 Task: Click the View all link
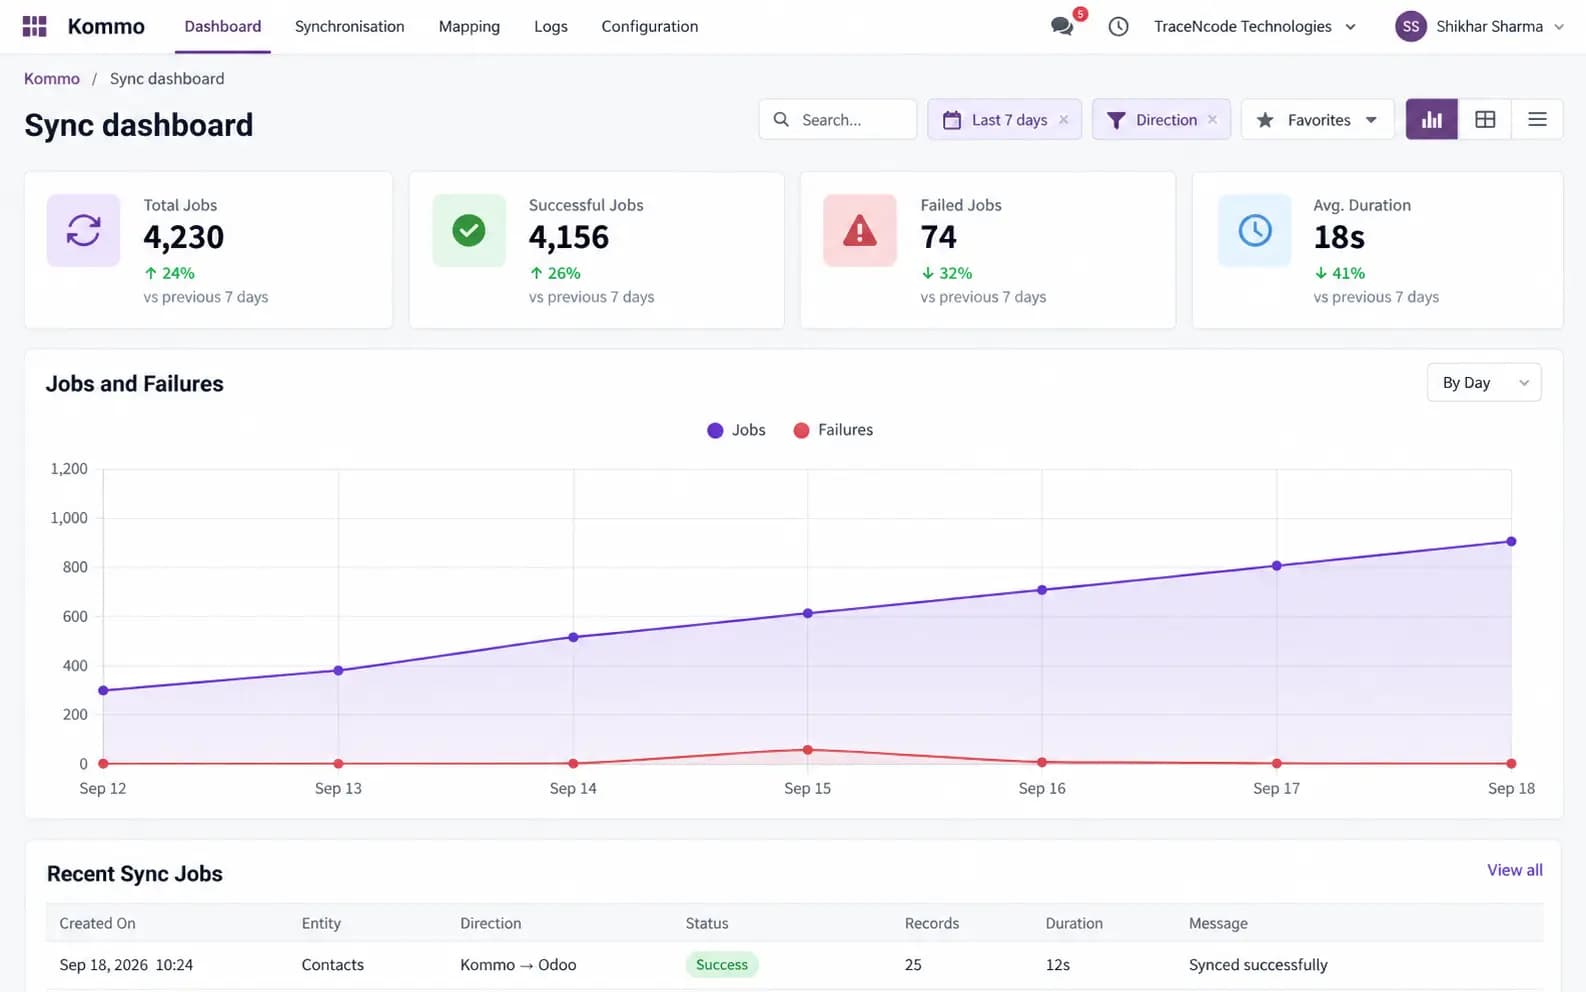(1514, 870)
